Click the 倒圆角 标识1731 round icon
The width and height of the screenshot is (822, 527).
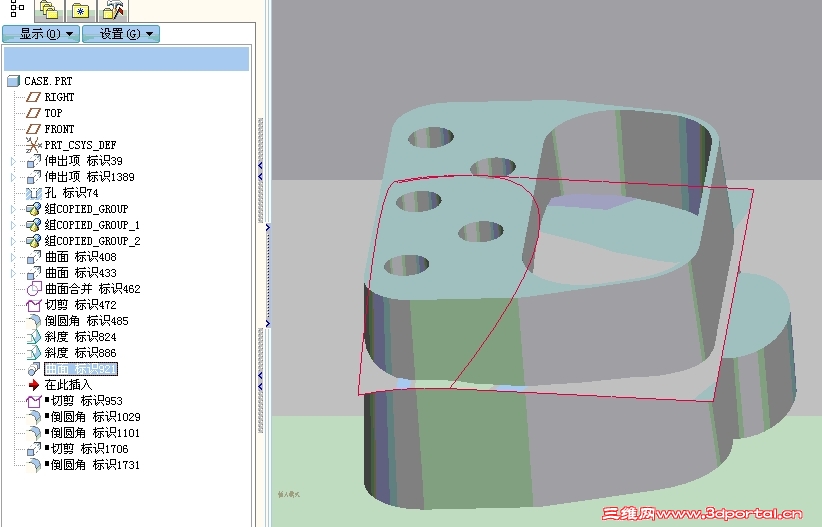pyautogui.click(x=34, y=465)
